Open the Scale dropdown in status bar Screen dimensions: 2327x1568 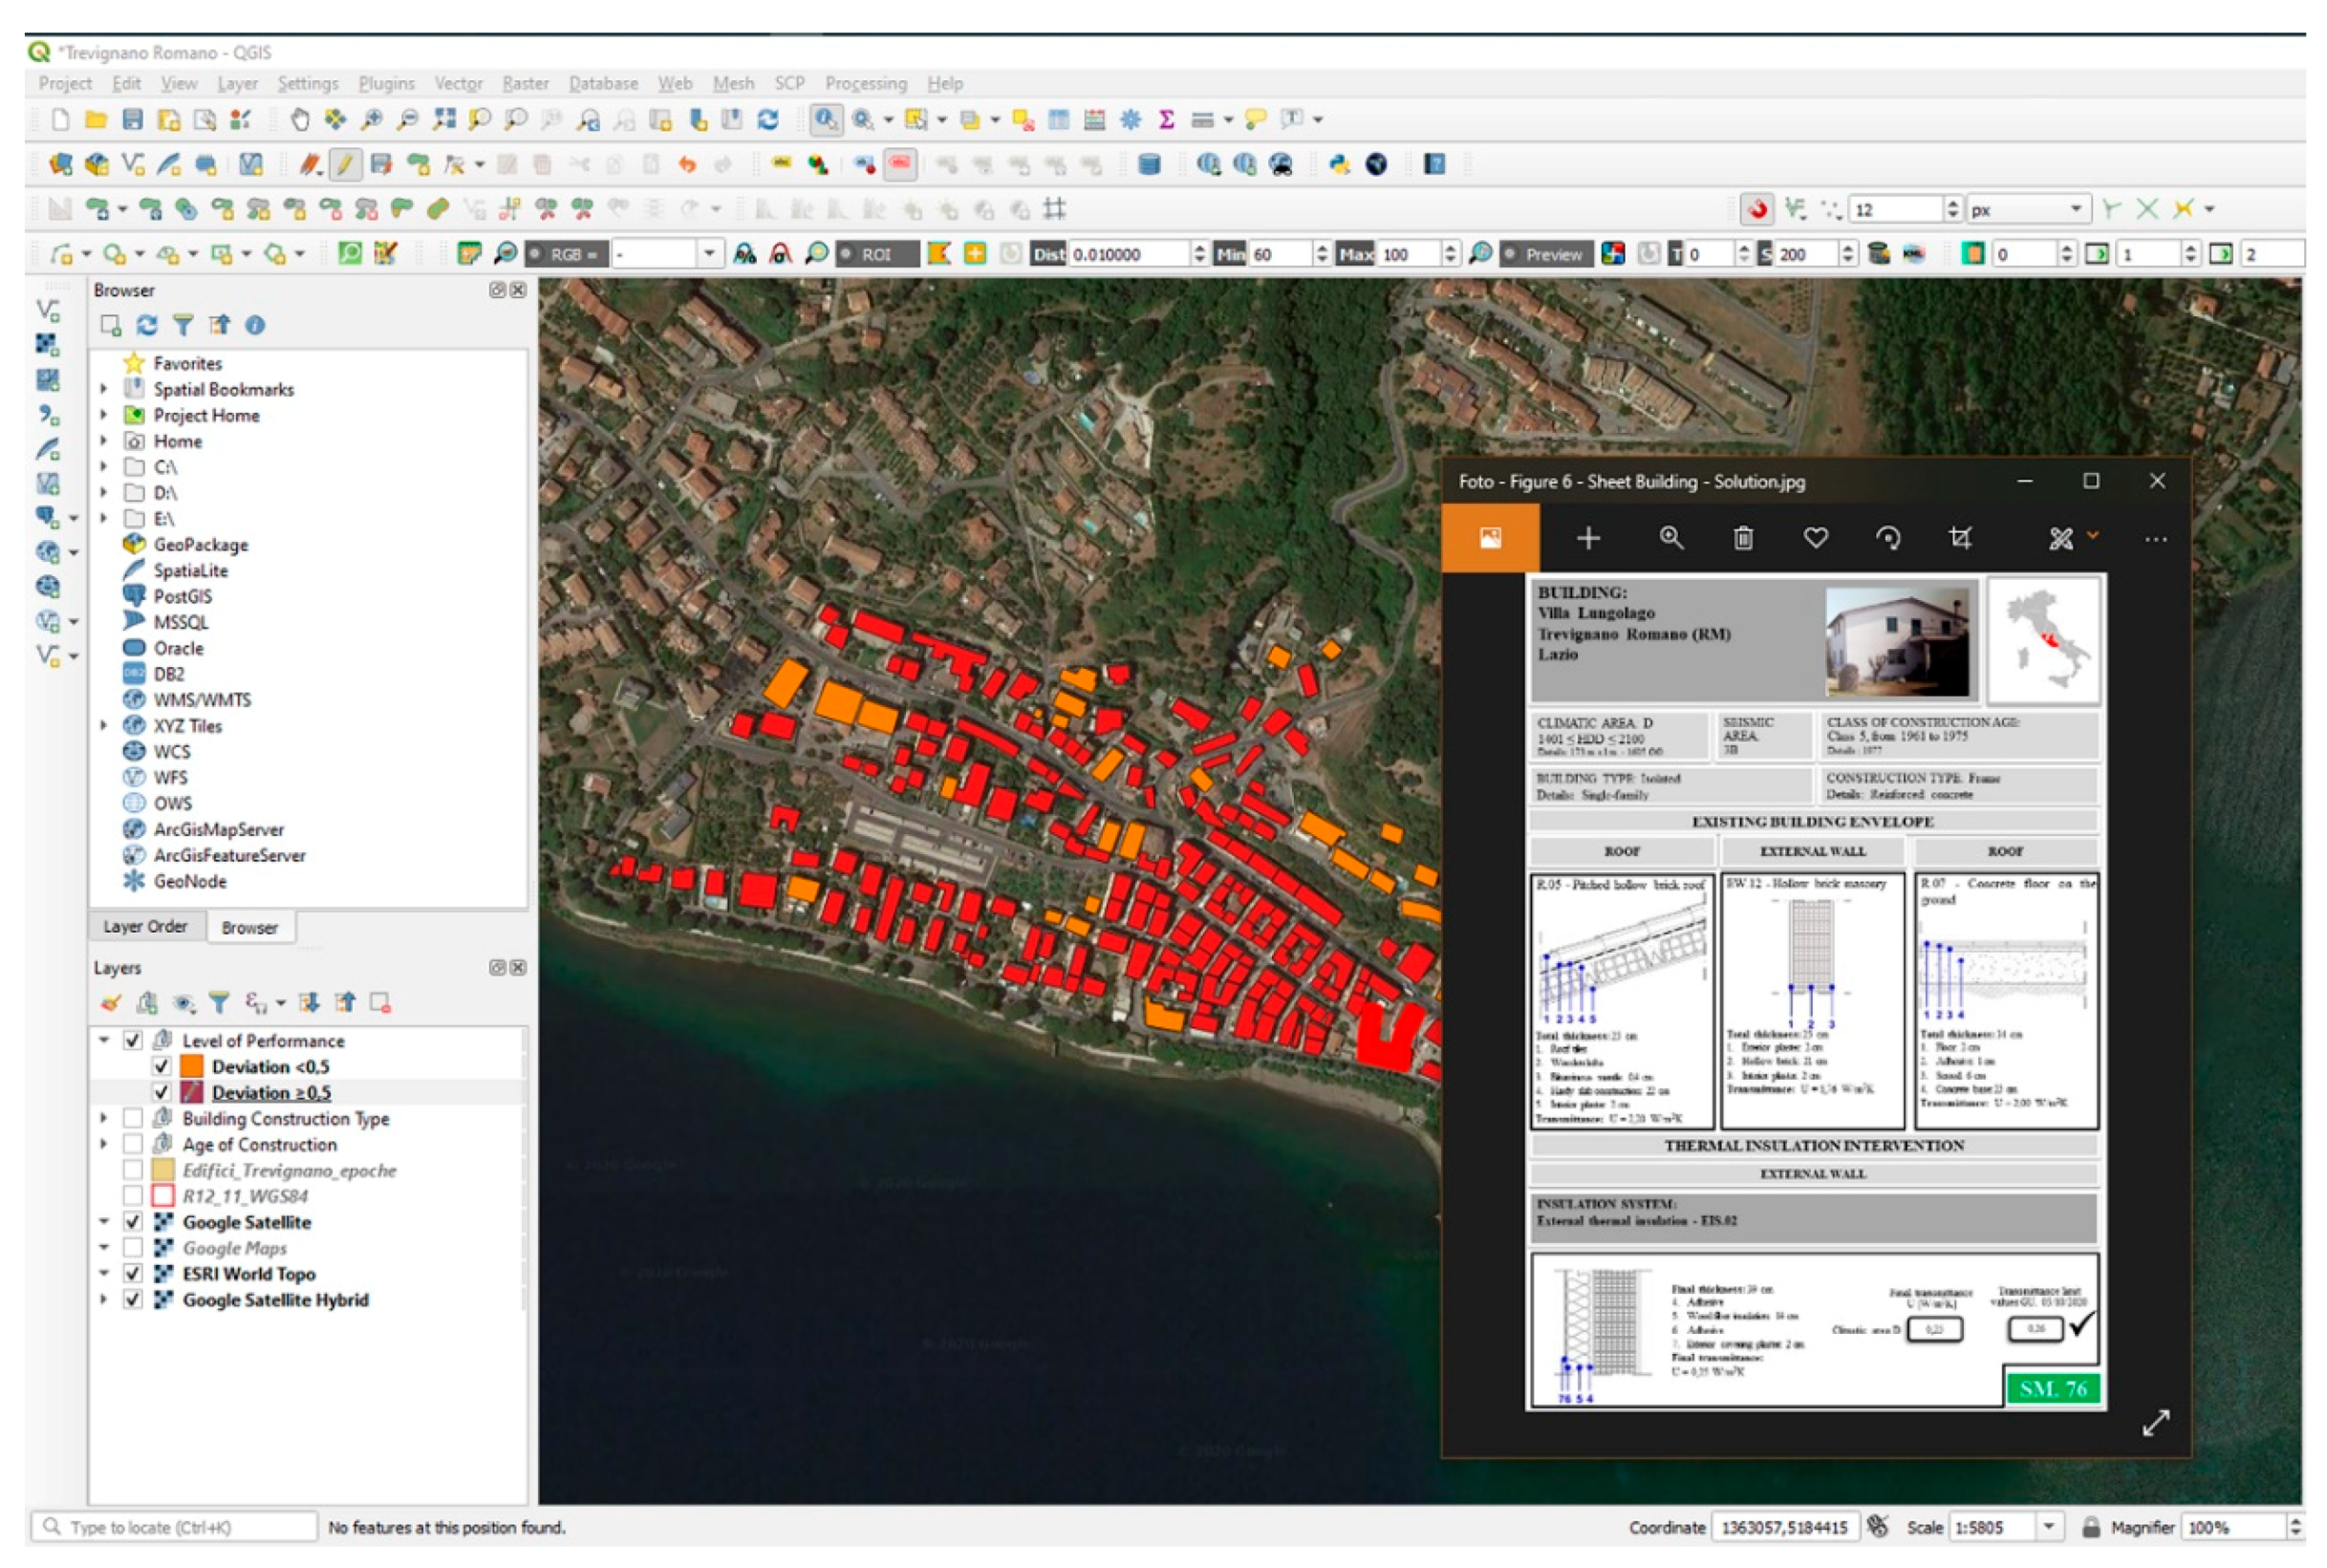tap(2048, 1527)
